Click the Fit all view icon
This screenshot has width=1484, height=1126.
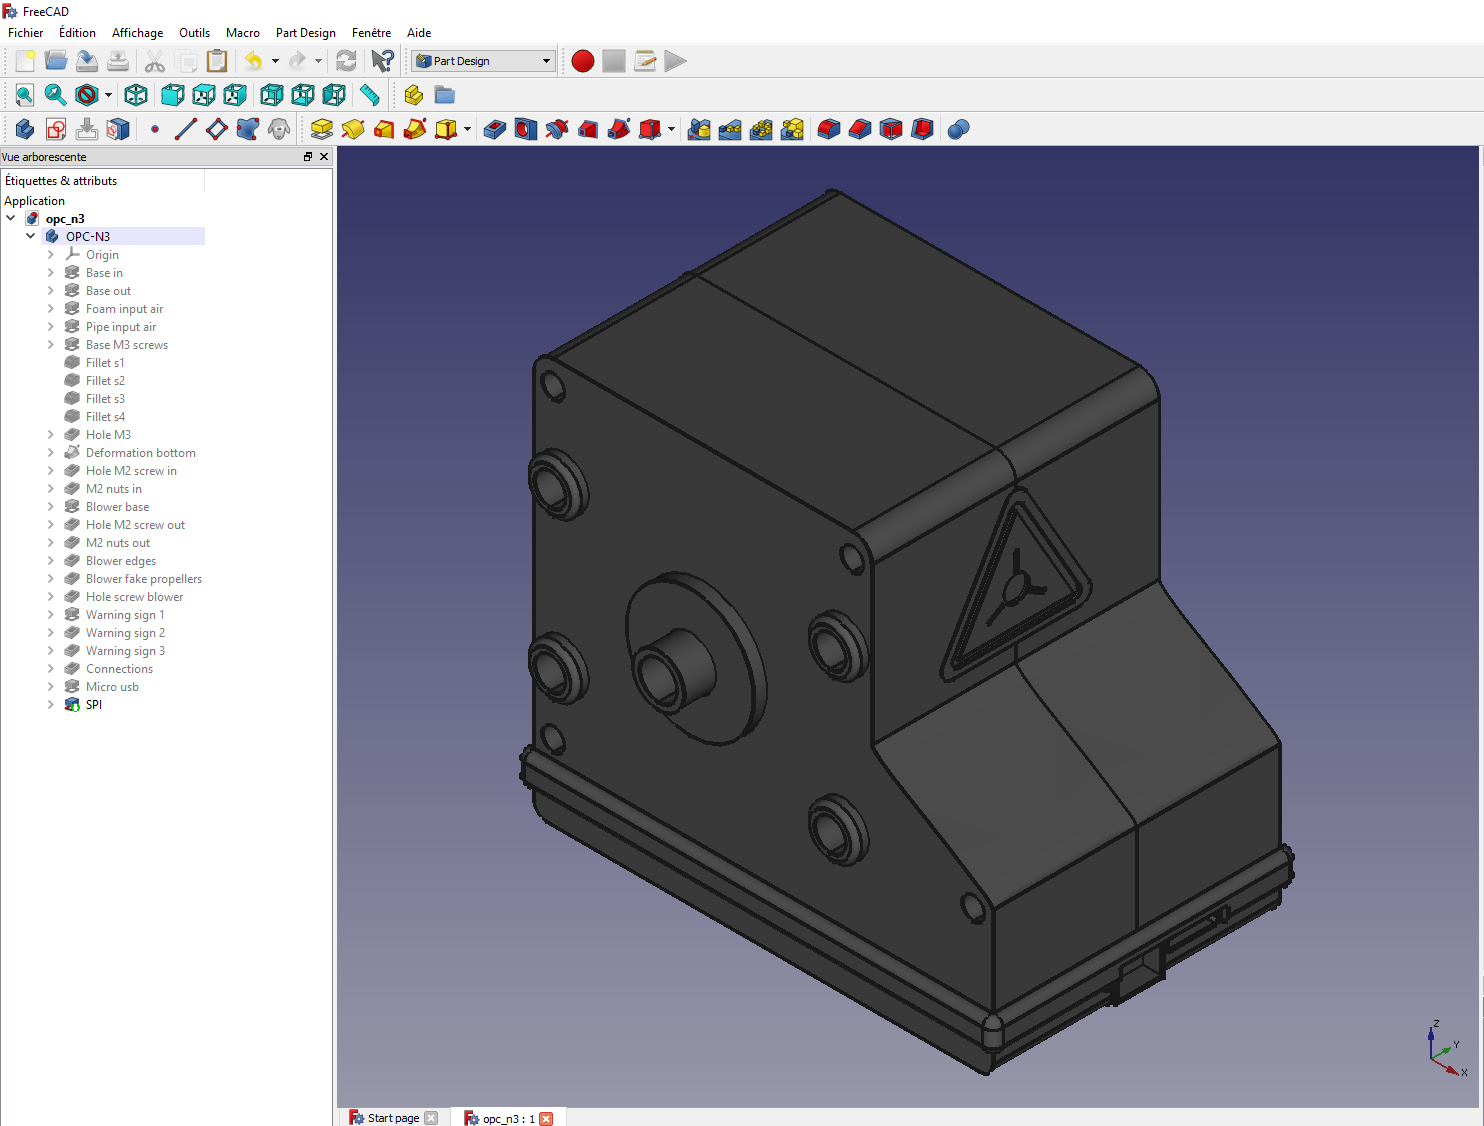tap(25, 95)
